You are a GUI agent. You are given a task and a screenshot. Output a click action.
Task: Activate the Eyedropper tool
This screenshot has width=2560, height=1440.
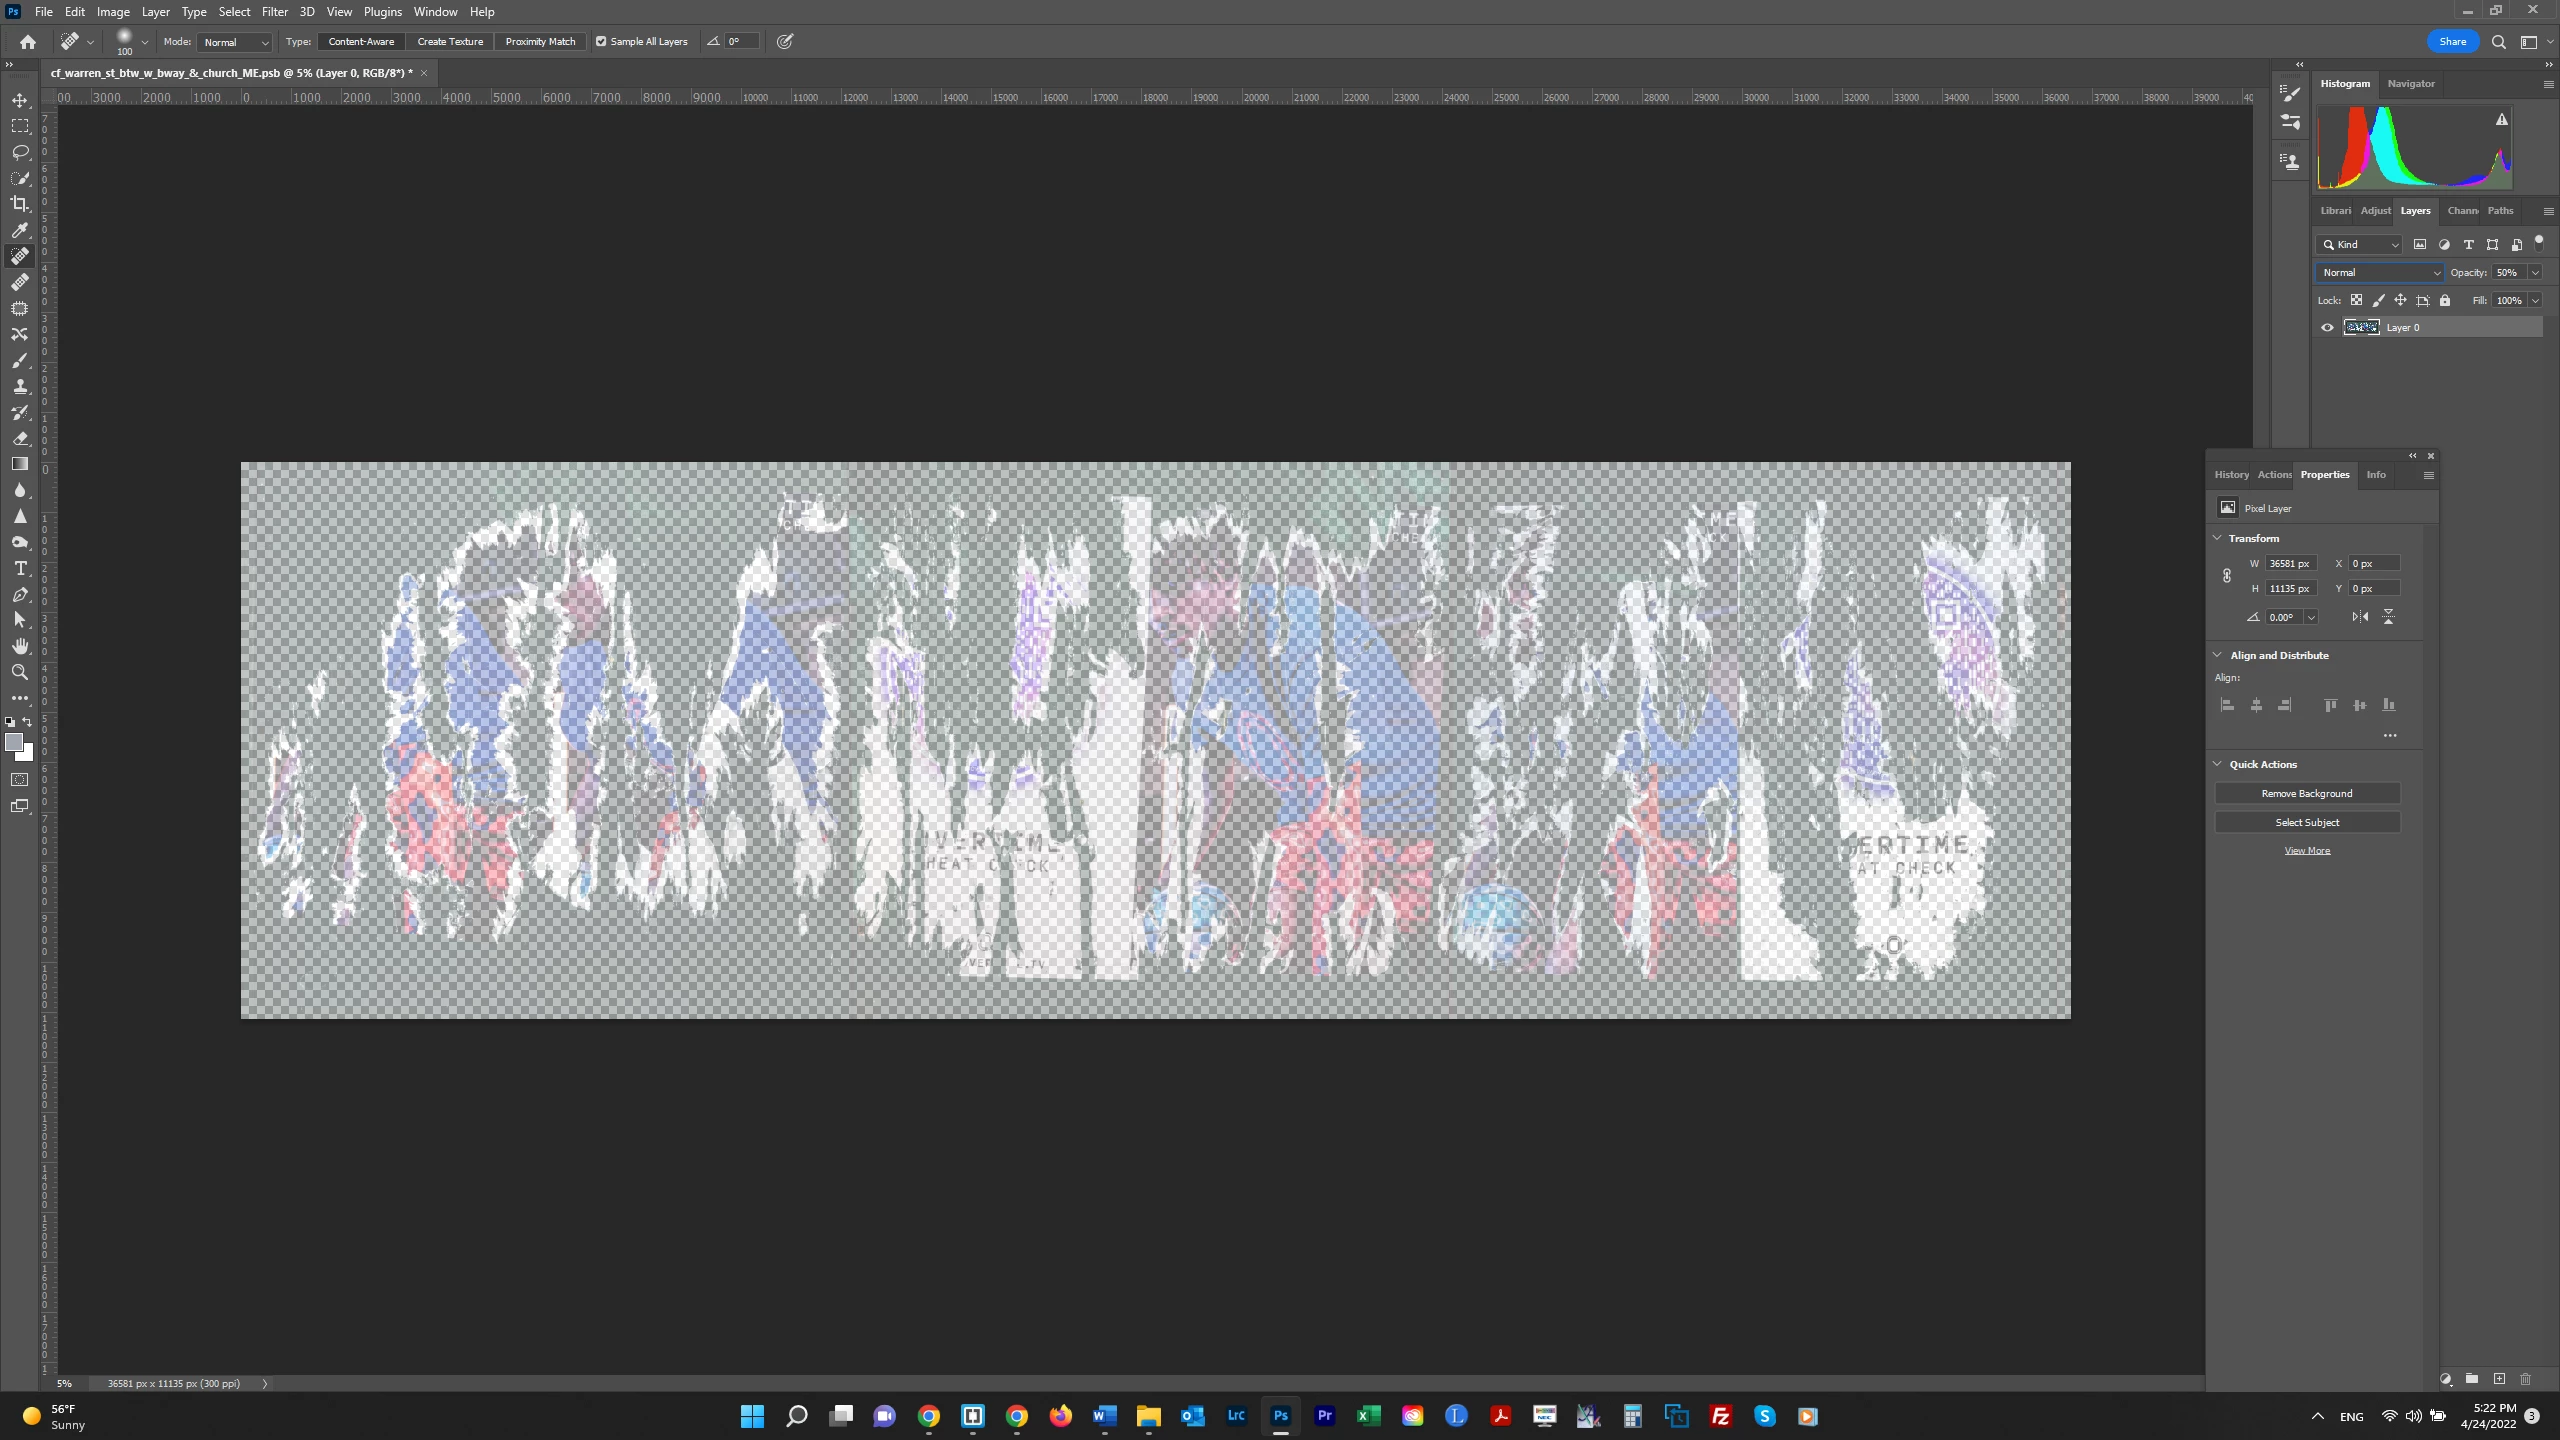point(20,230)
